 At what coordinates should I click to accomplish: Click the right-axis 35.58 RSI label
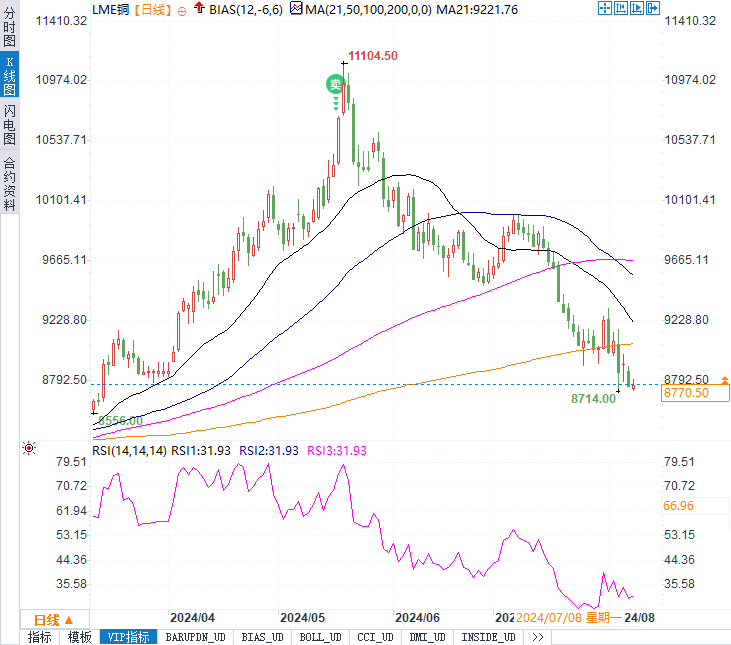coord(679,584)
